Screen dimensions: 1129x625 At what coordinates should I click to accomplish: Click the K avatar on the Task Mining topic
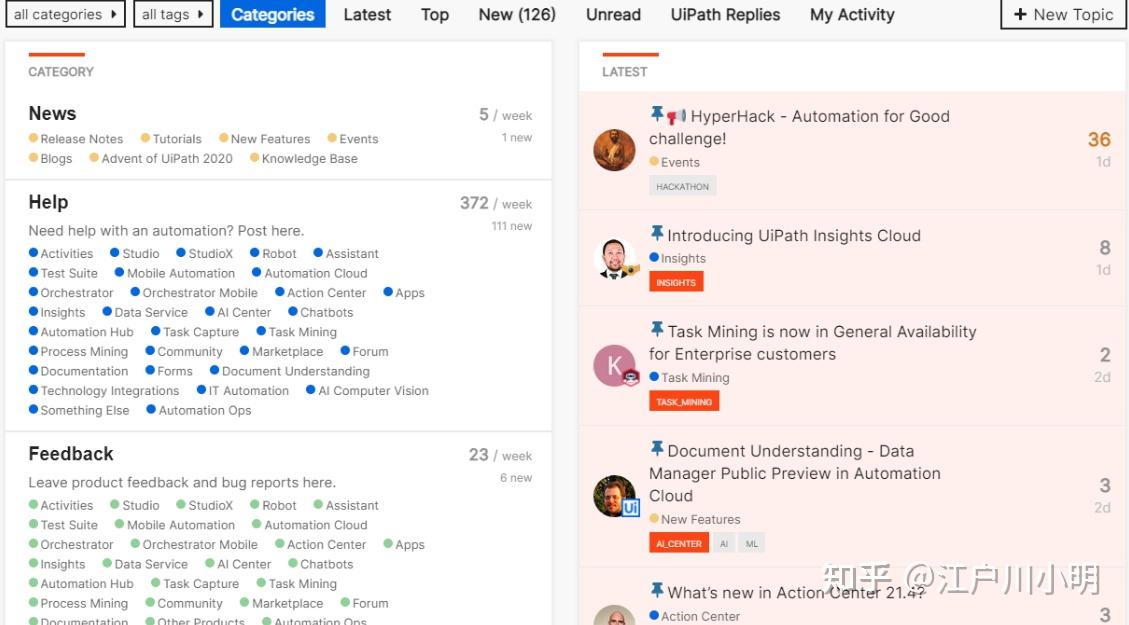pos(614,365)
